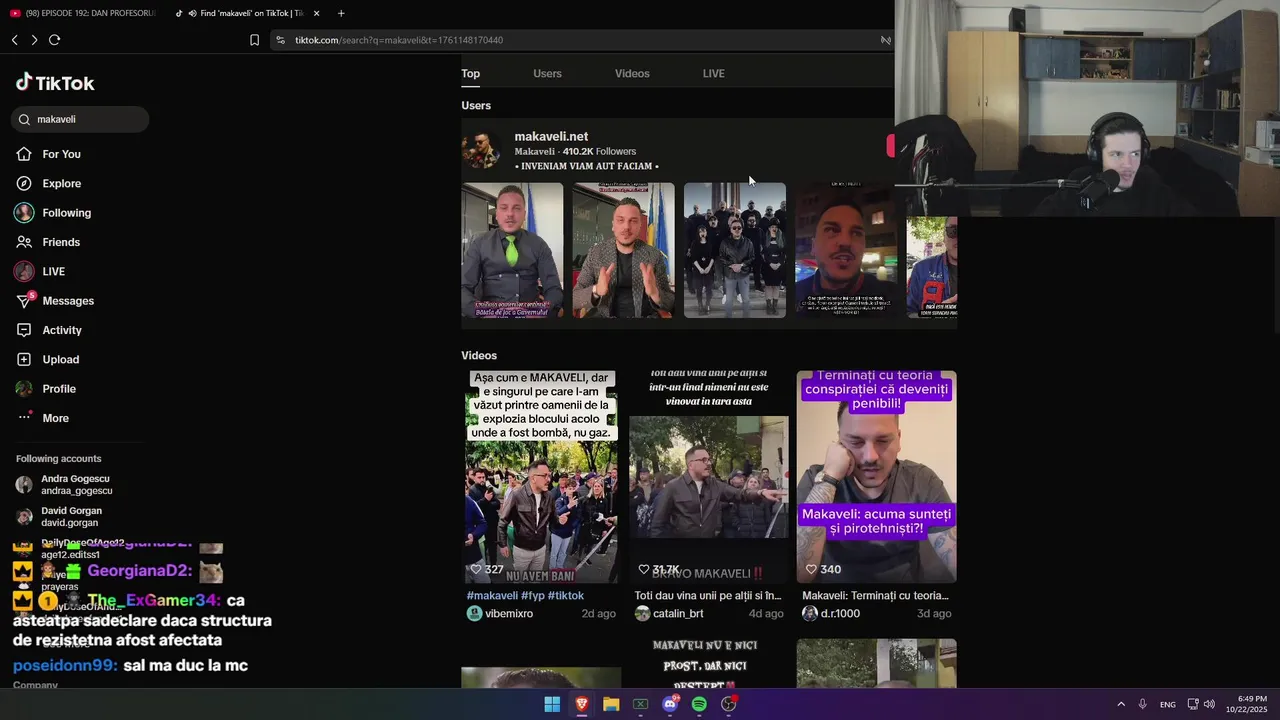1280x720 pixels.
Task: Click the #makaveli #fyp #tiktok hashtags caption
Action: pos(525,595)
